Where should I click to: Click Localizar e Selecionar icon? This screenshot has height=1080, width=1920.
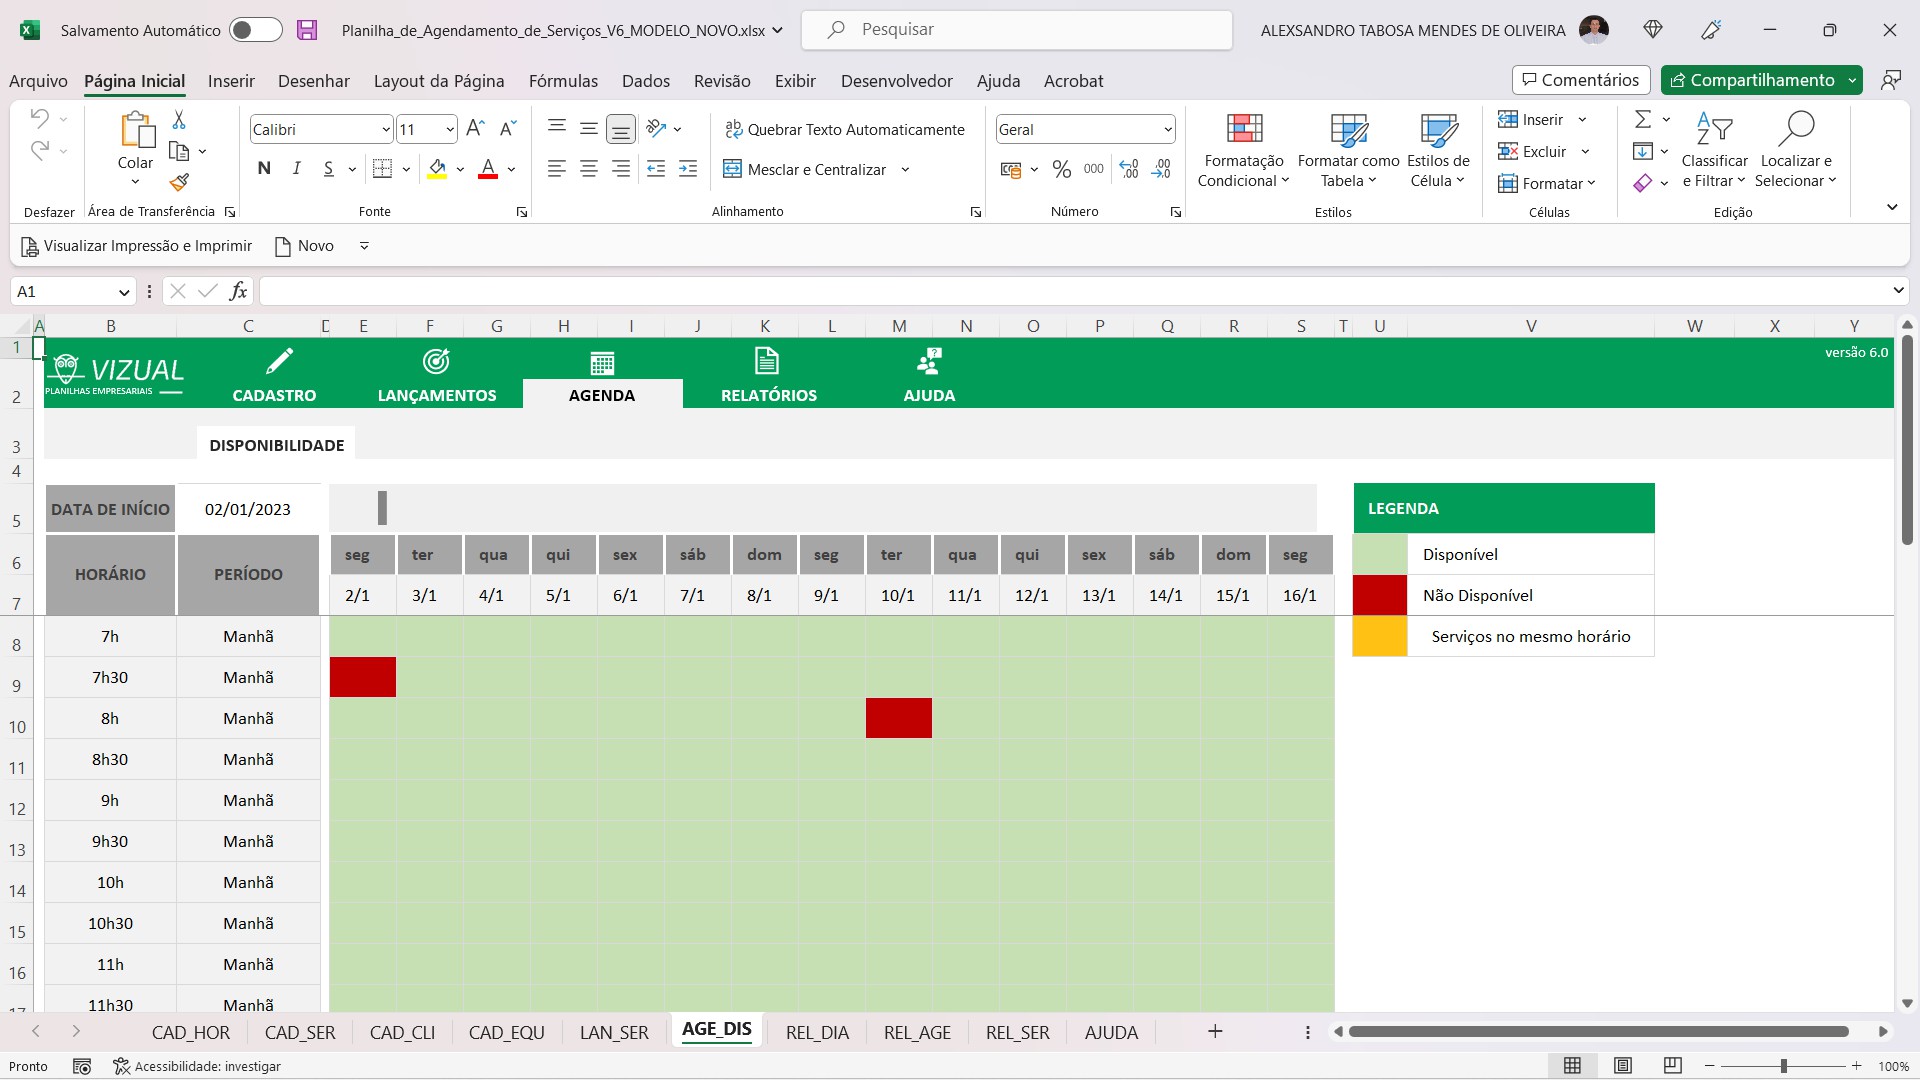coord(1797,148)
